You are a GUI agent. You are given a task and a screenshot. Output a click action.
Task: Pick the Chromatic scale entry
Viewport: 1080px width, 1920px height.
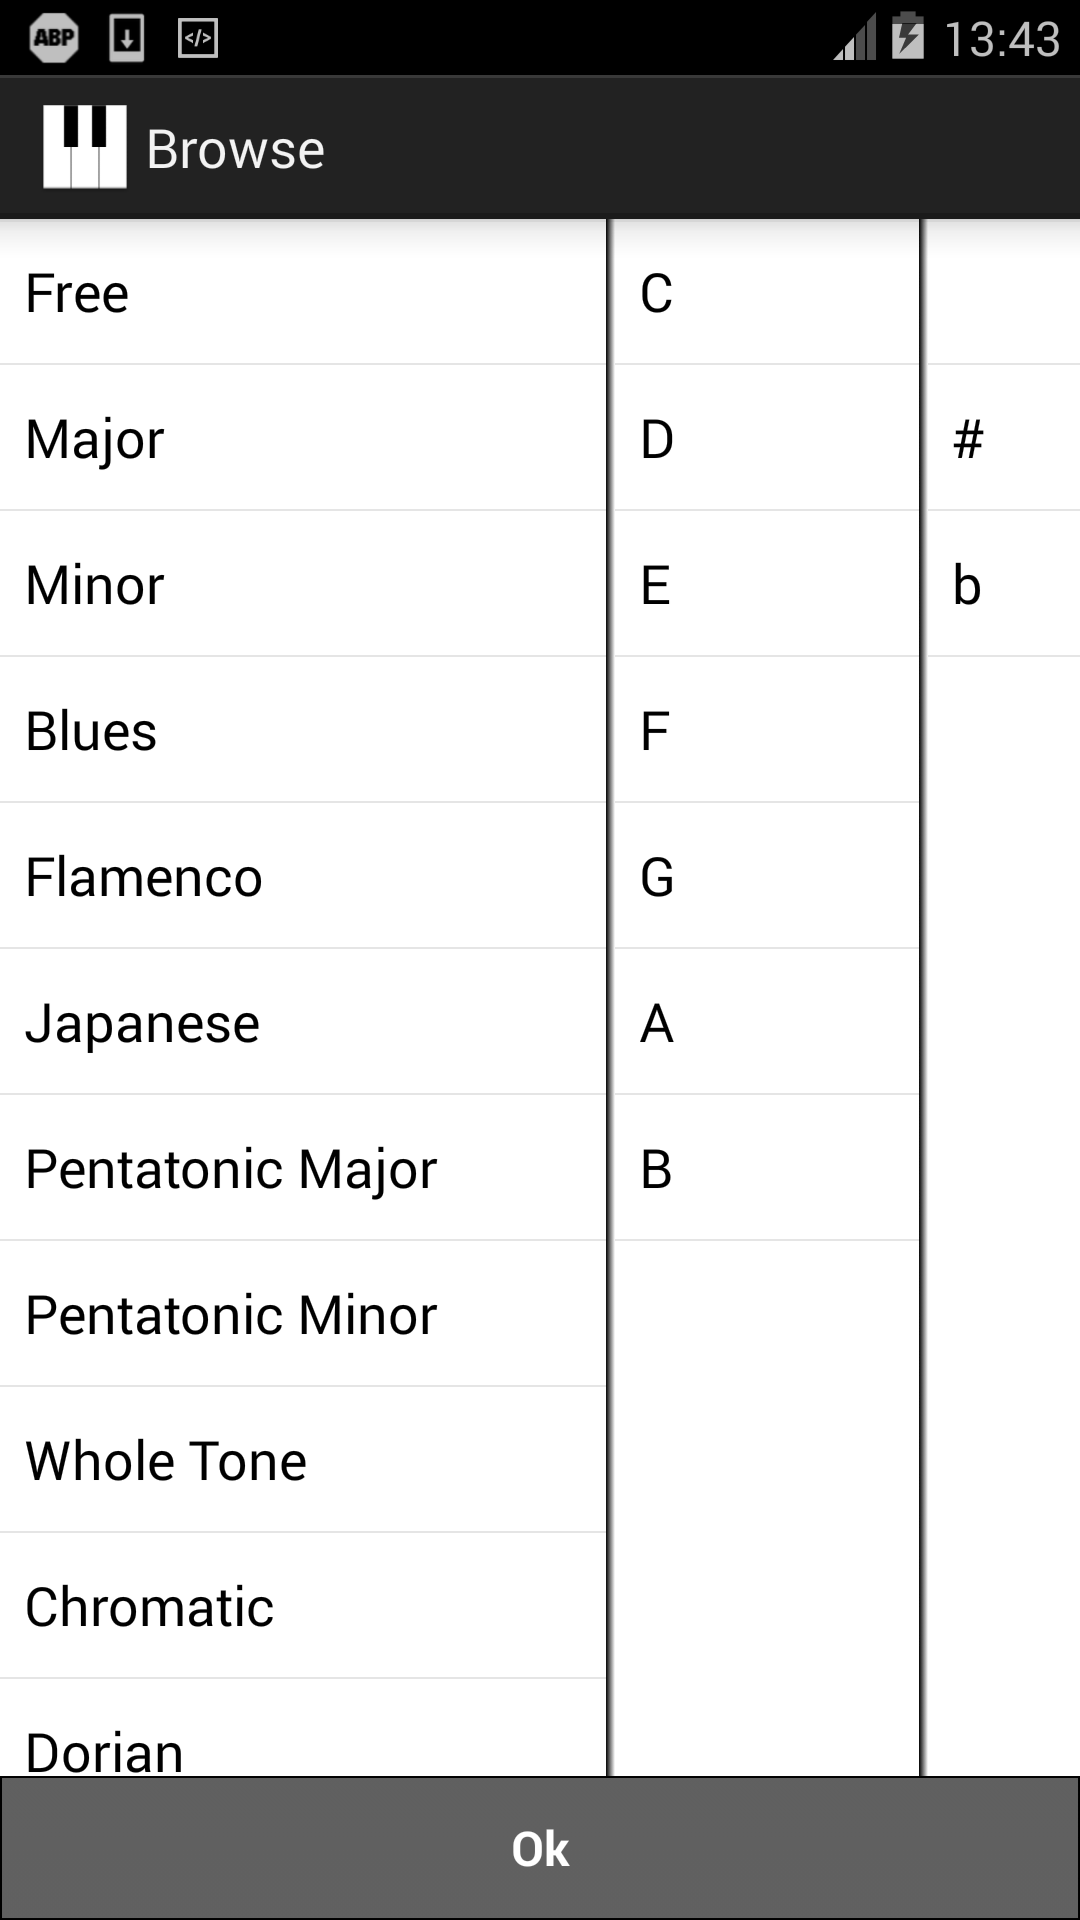tap(302, 1607)
